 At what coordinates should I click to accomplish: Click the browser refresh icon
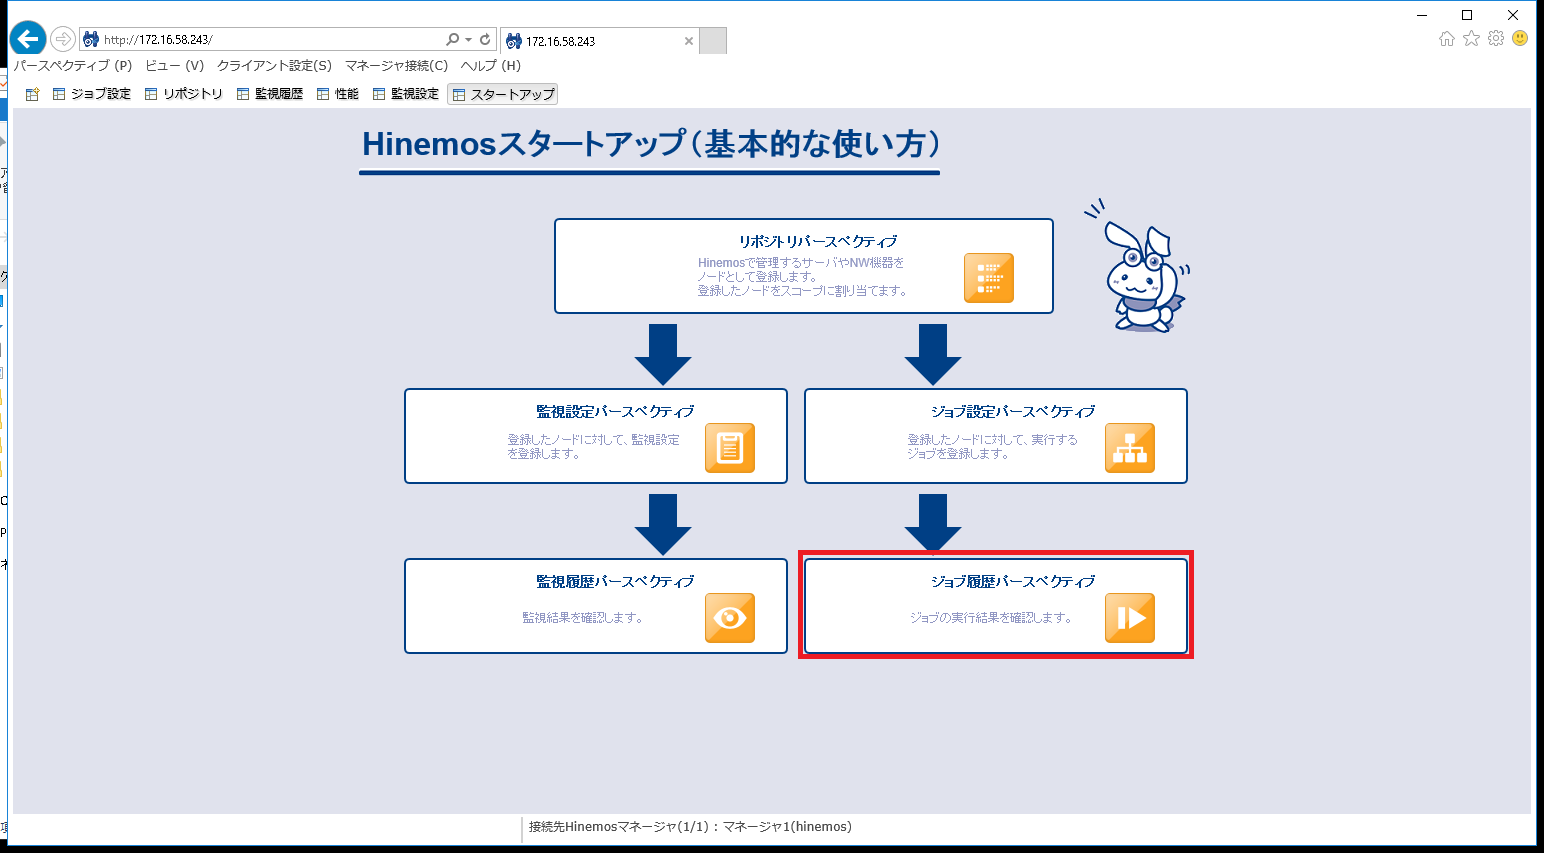pos(485,39)
